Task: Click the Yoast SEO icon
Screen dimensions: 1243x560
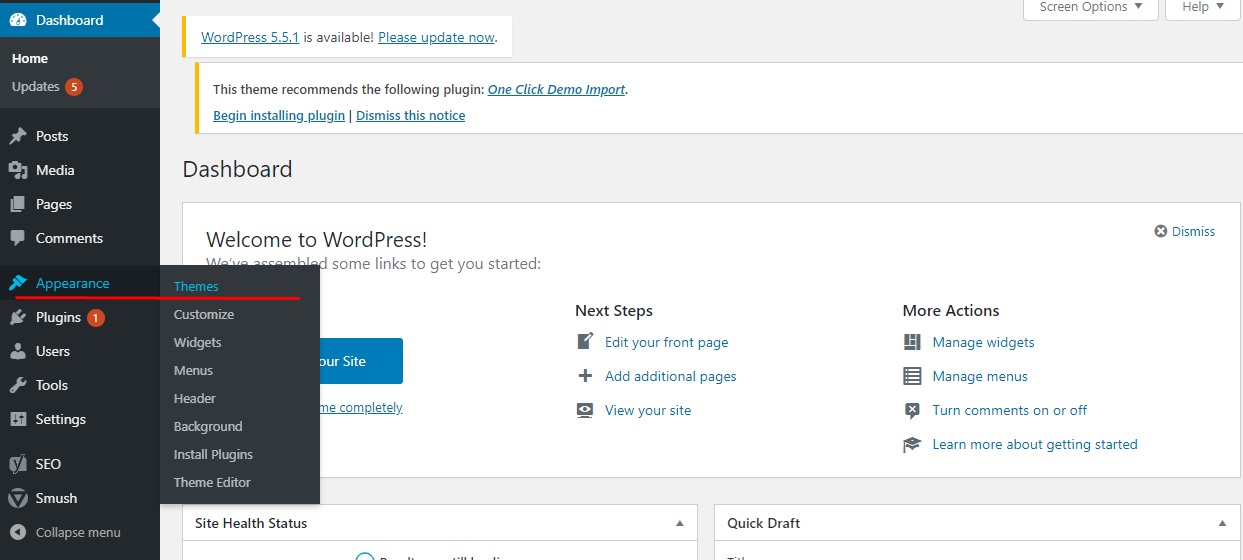Action: (x=18, y=464)
